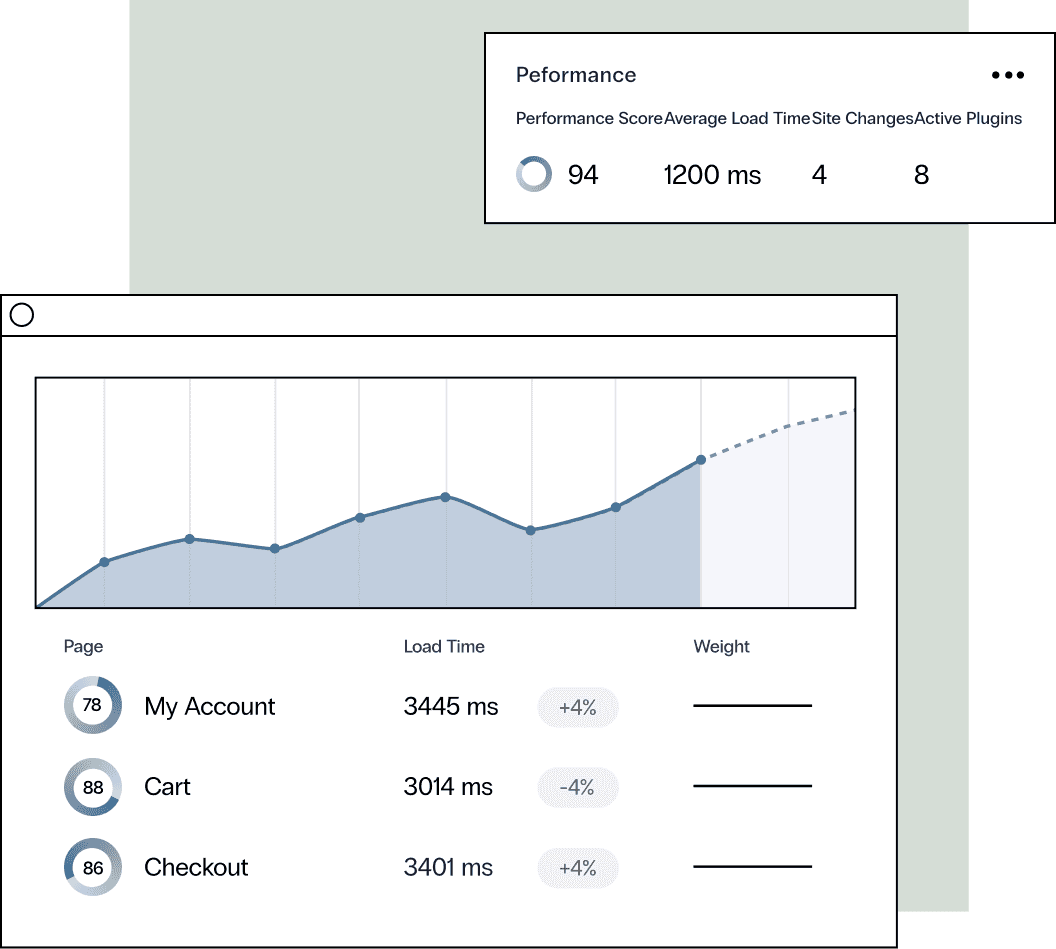Click the Active Plugins value 8
The height and width of the screenshot is (949, 1056).
tap(921, 175)
